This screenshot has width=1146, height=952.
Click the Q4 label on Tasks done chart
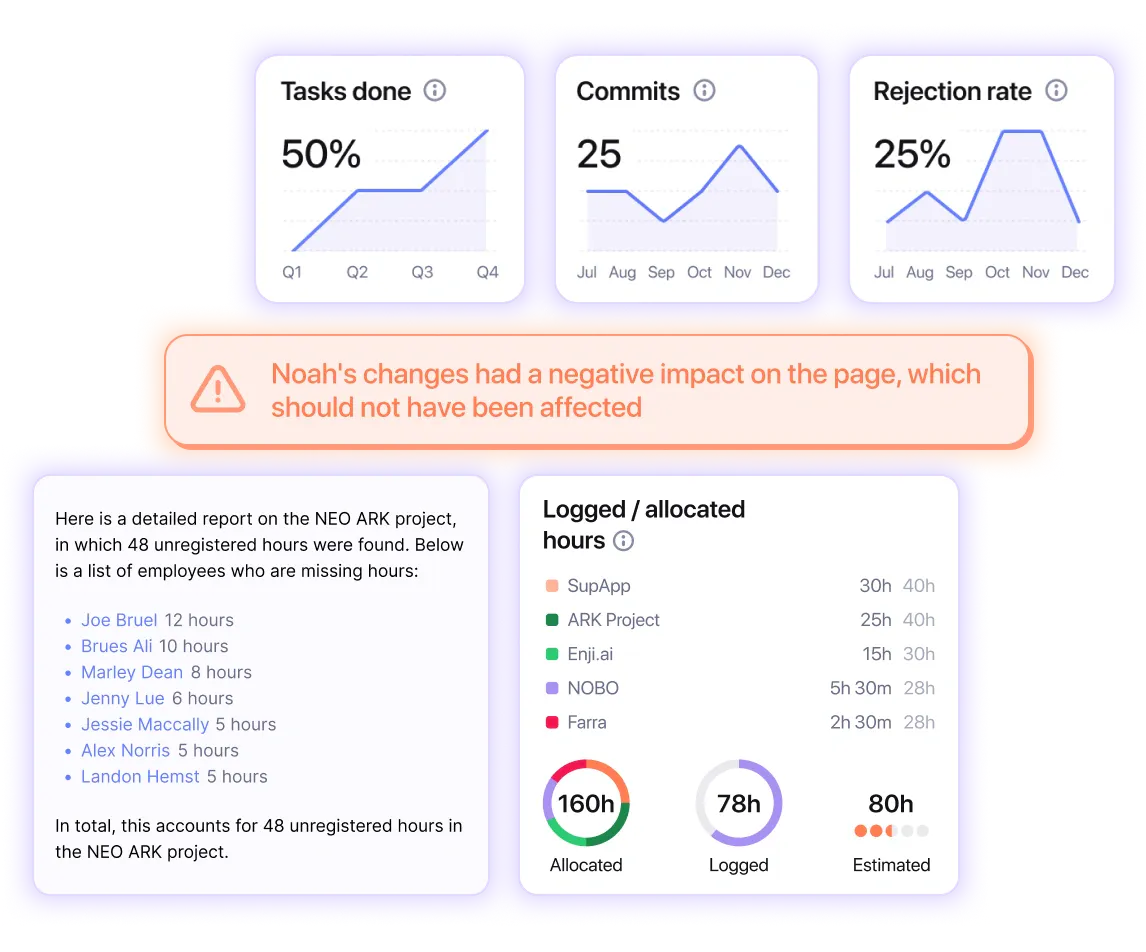[x=487, y=273]
